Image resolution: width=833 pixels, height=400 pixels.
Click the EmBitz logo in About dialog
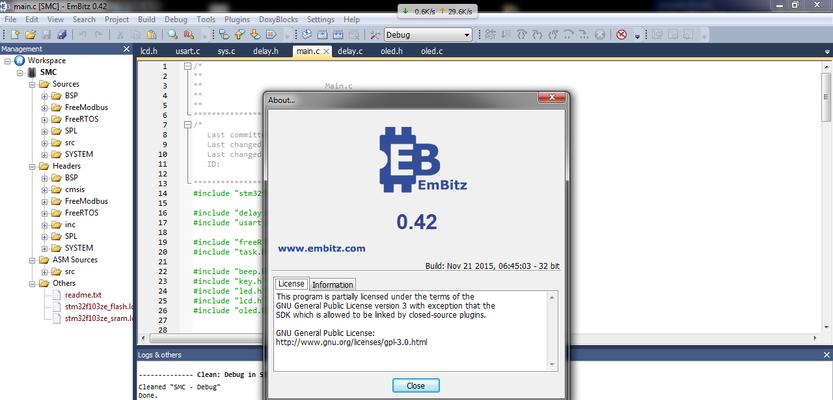423,159
